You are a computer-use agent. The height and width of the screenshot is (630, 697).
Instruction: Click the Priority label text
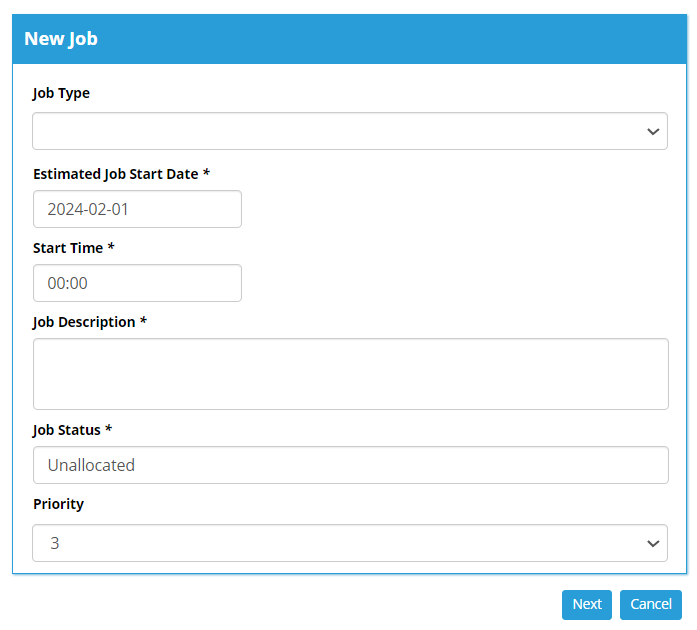coord(58,504)
